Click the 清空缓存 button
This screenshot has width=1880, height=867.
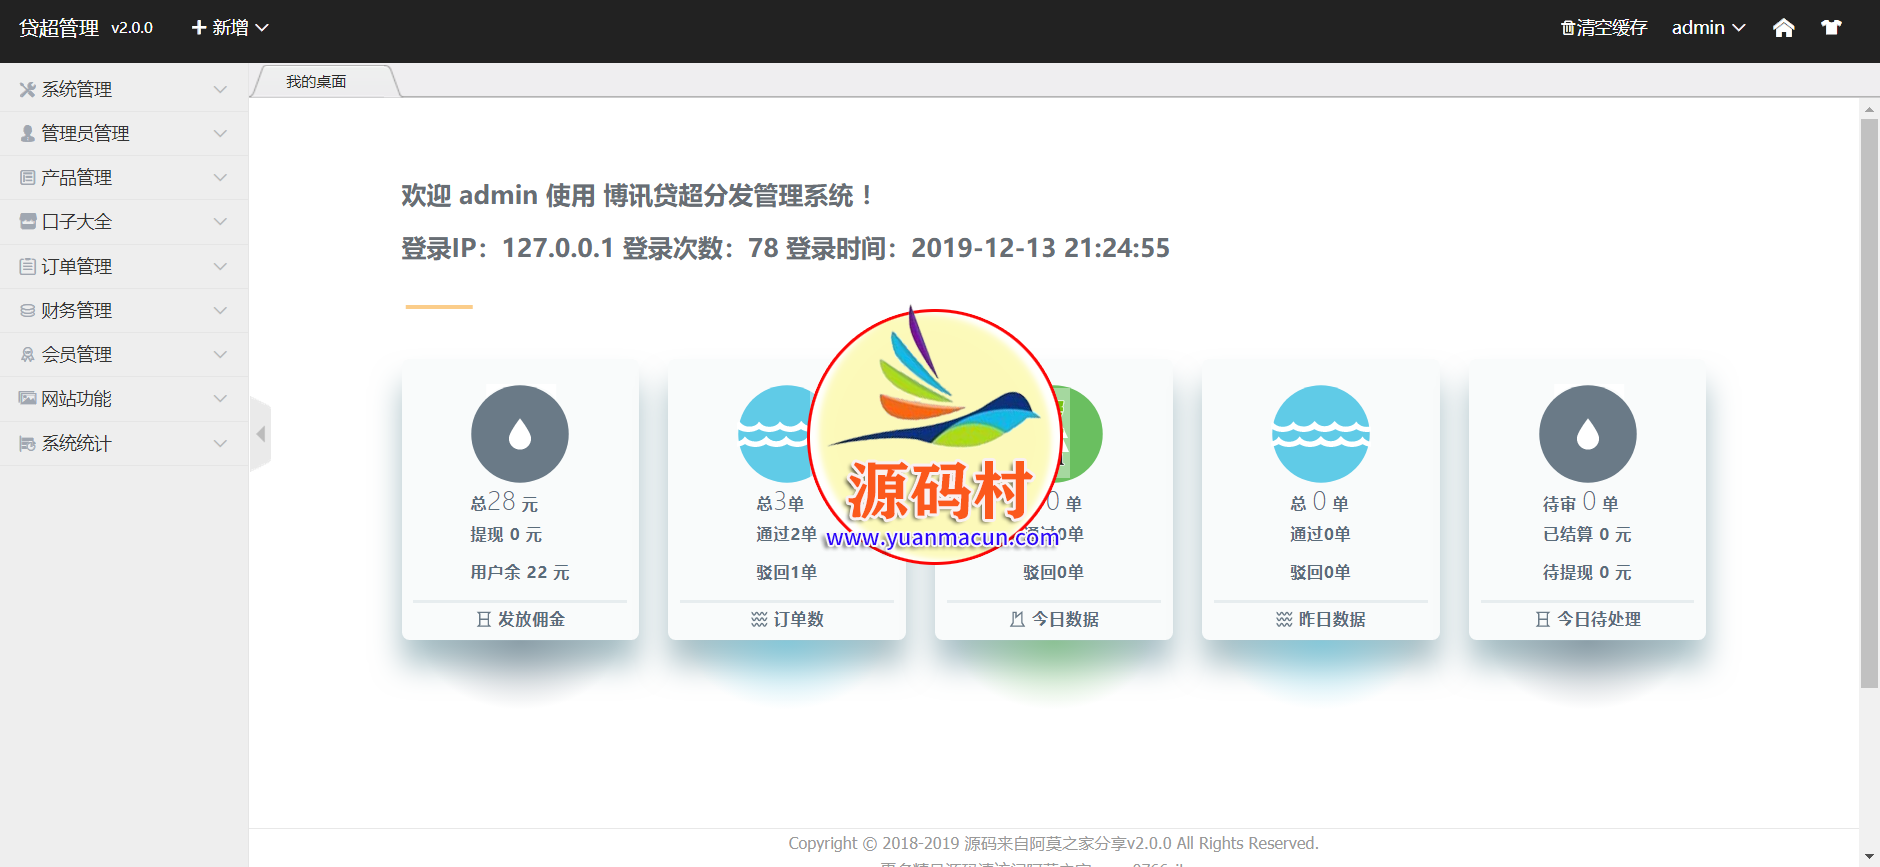coord(1604,28)
